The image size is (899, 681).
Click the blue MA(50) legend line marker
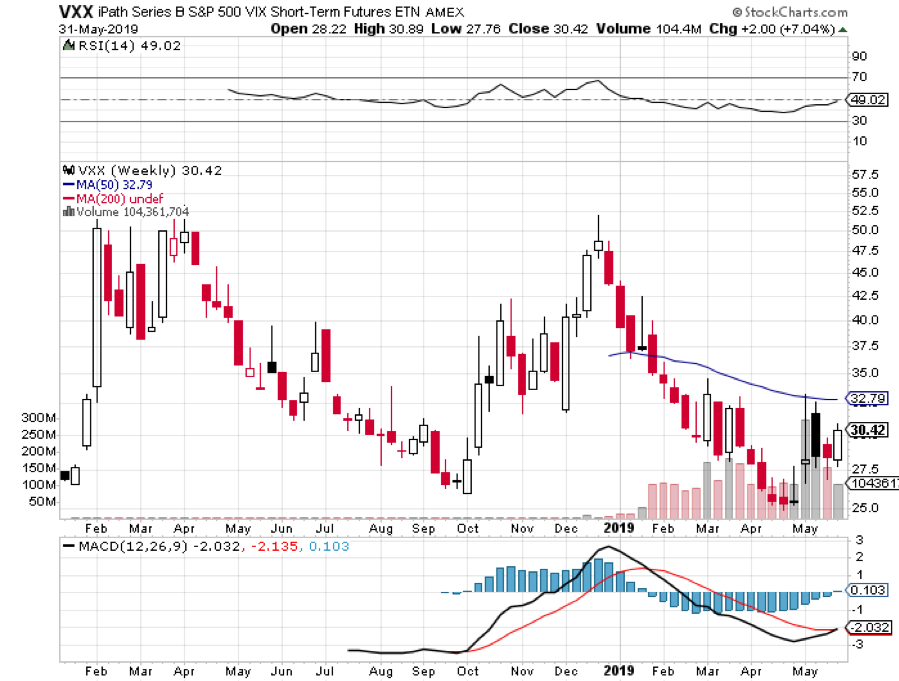tap(68, 185)
